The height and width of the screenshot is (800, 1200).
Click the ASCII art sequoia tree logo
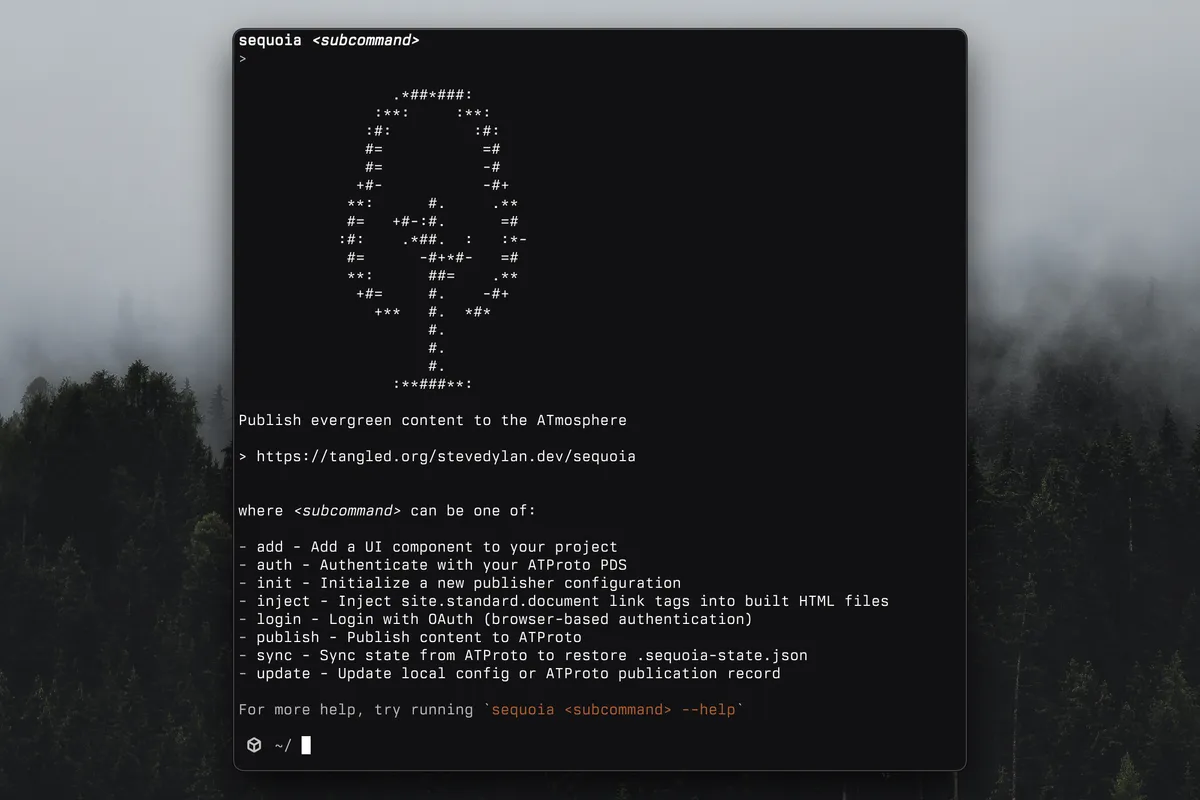433,239
